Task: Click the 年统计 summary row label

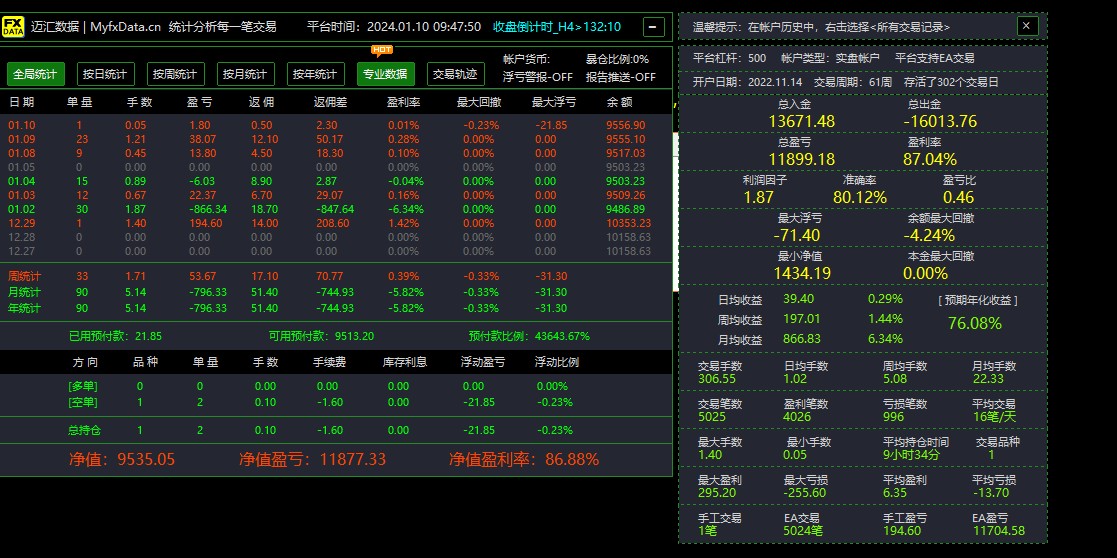Action: point(24,308)
